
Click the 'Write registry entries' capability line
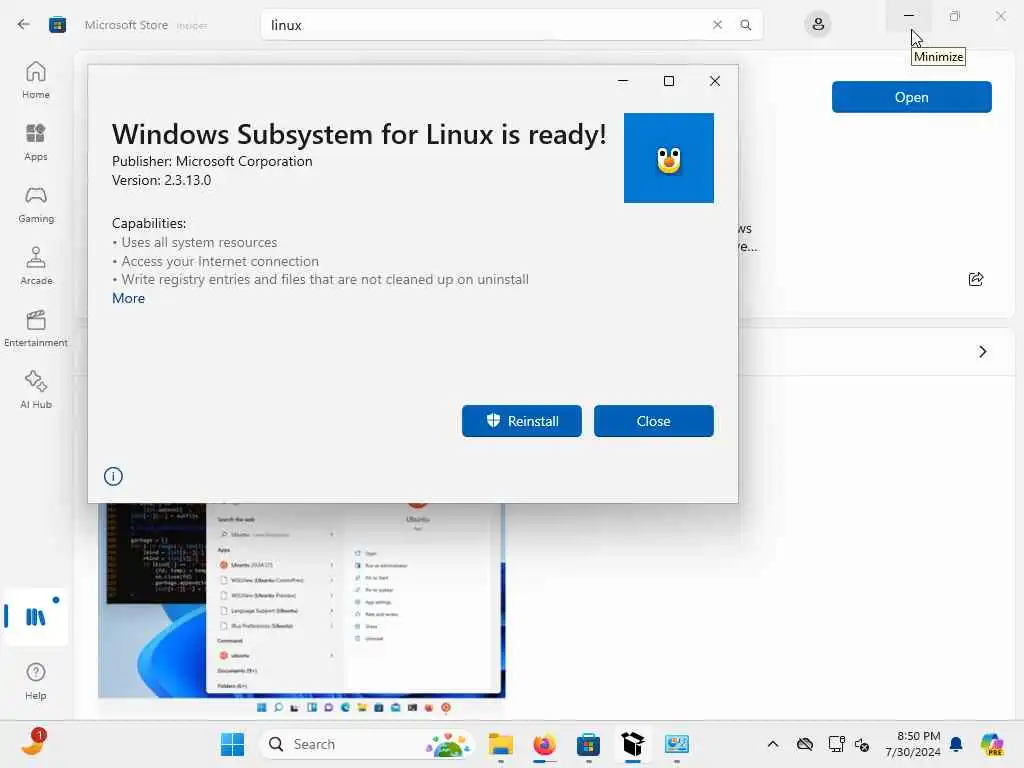[x=321, y=280]
